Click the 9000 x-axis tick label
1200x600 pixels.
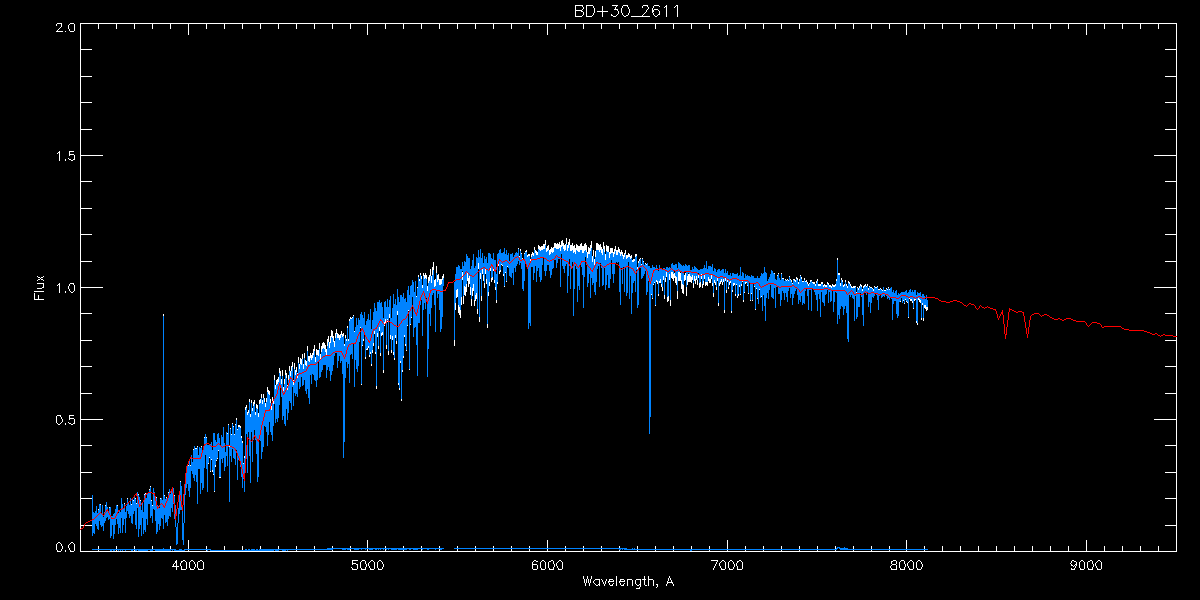[1087, 565]
